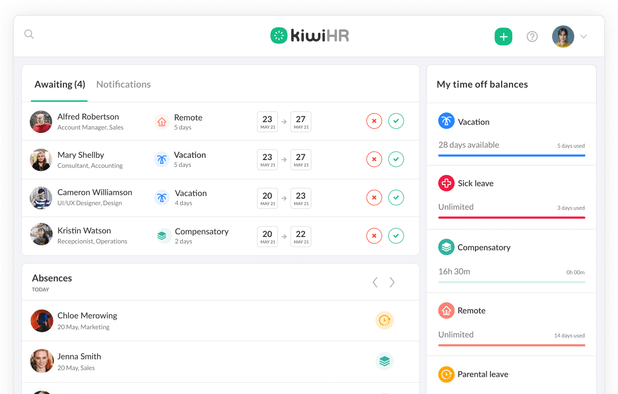
Task: Click the Compensatory layers icon in Kristin's row
Action: tap(162, 236)
